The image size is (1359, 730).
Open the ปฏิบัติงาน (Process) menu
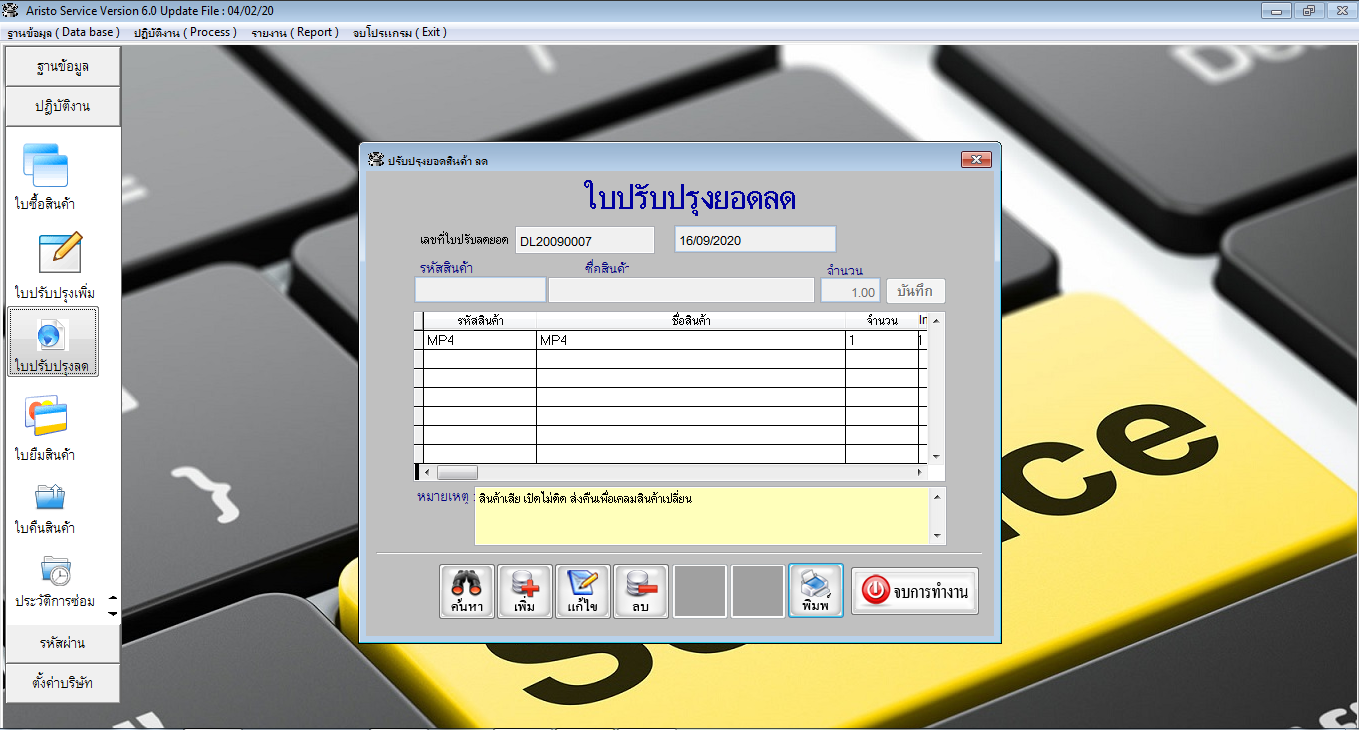pos(185,32)
